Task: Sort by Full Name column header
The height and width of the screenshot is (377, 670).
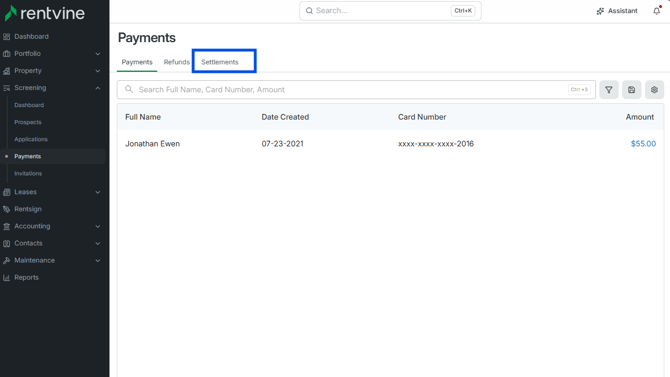Action: click(x=143, y=117)
